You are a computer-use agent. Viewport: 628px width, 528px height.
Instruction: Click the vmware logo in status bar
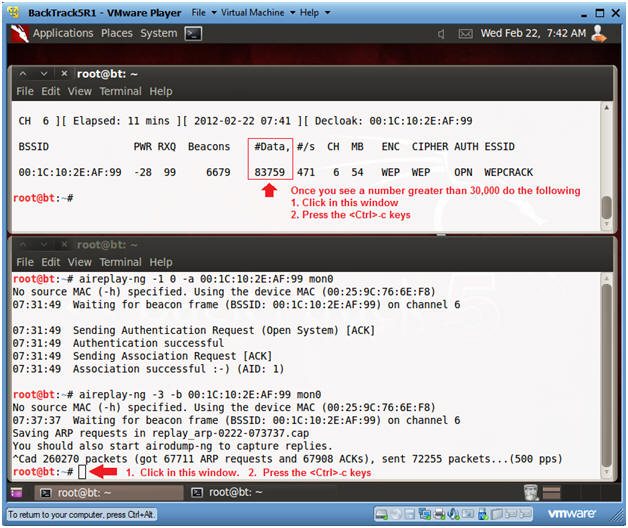[x=572, y=514]
